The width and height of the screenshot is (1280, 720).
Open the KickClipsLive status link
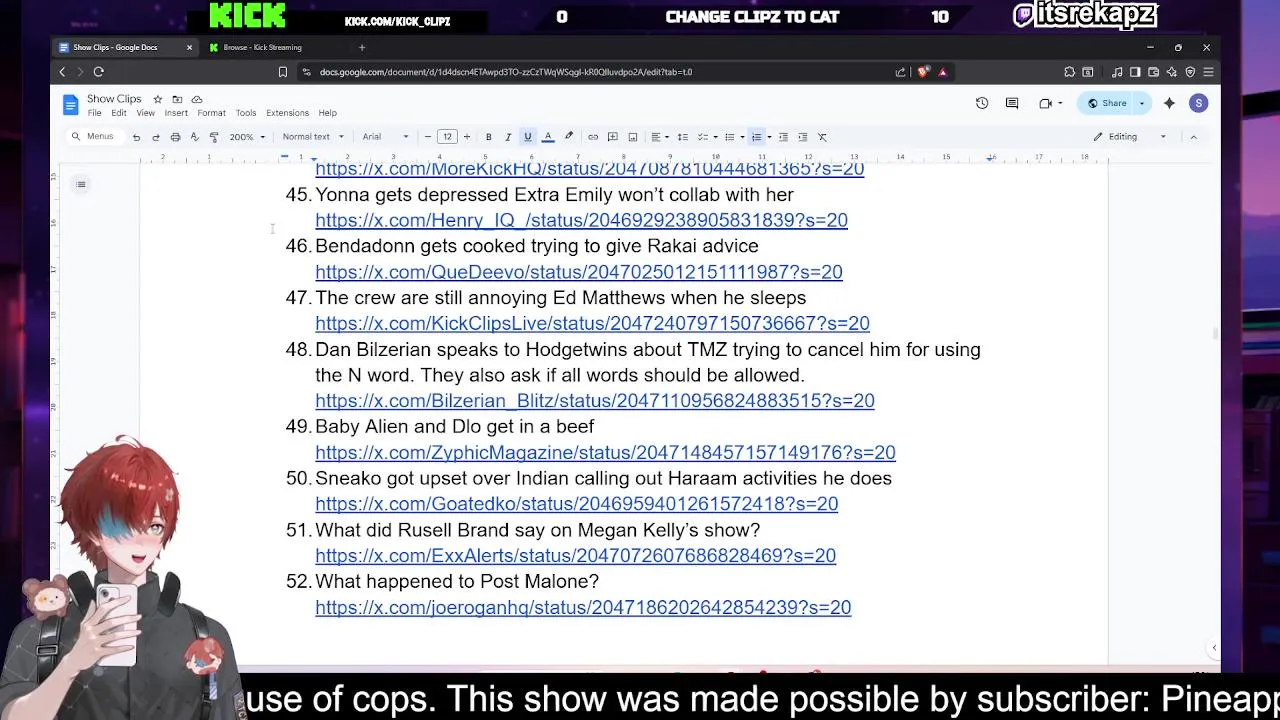point(592,323)
